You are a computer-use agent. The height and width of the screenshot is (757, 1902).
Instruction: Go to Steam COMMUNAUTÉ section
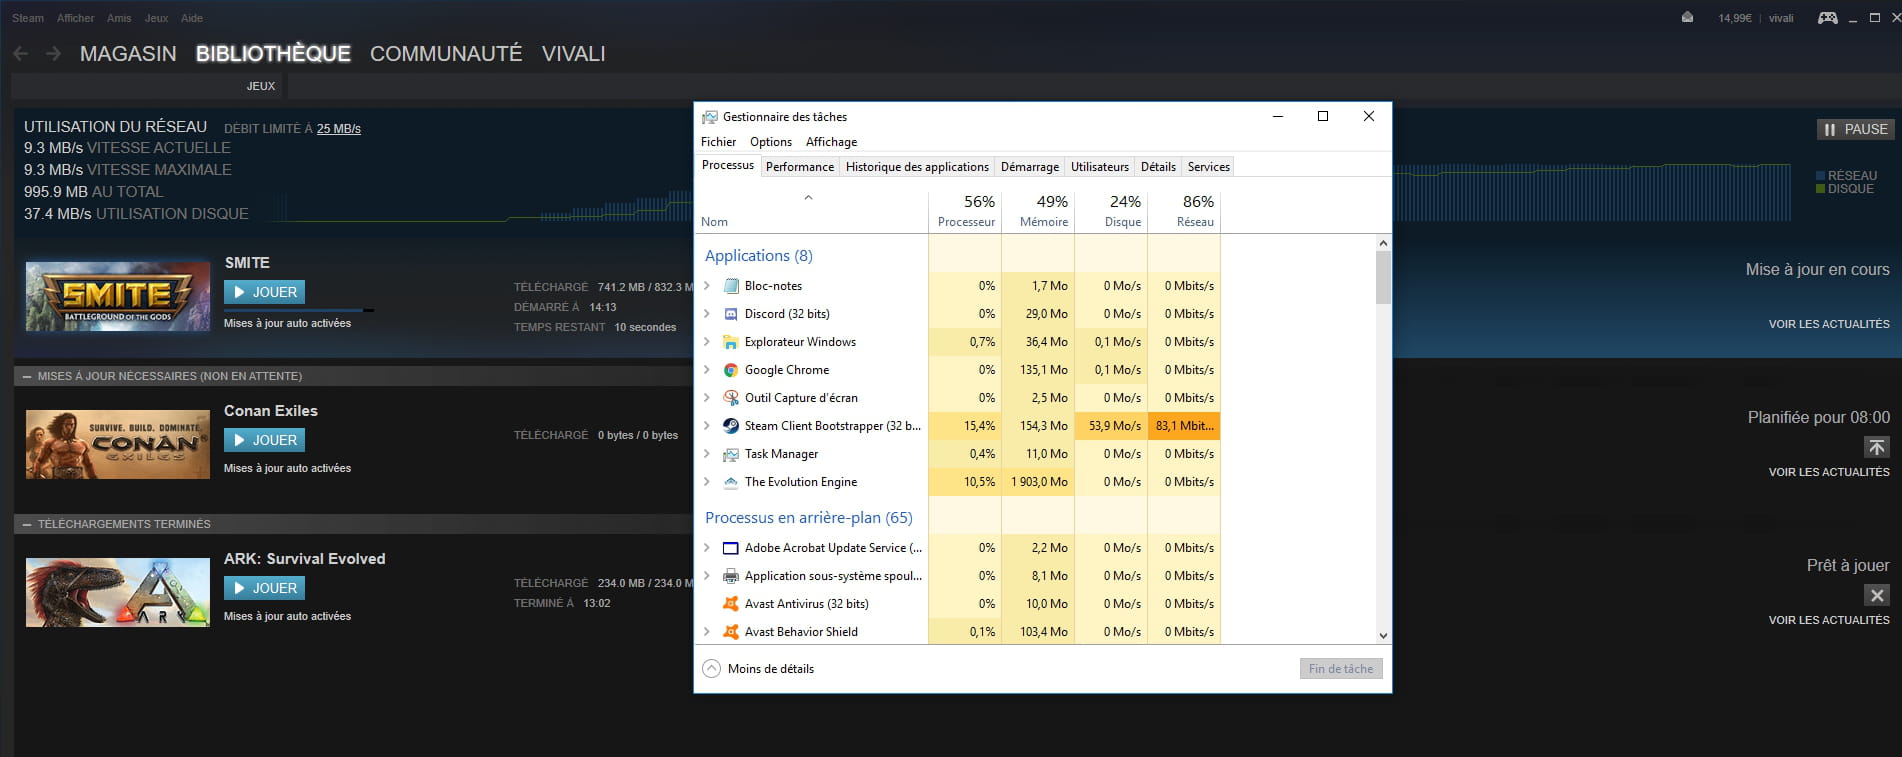click(x=446, y=54)
